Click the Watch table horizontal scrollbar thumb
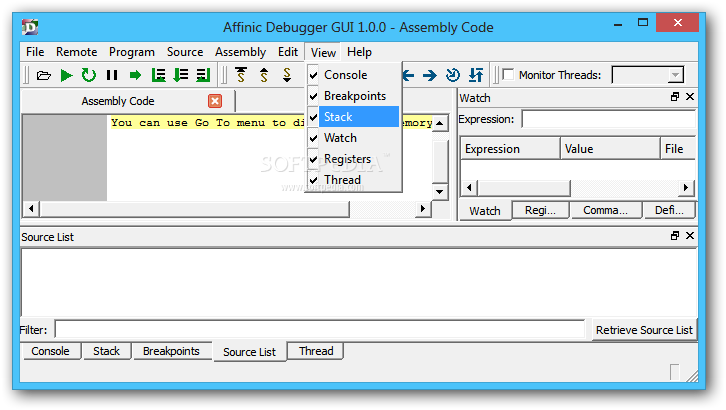Image resolution: width=726 pixels, height=410 pixels. [x=524, y=188]
